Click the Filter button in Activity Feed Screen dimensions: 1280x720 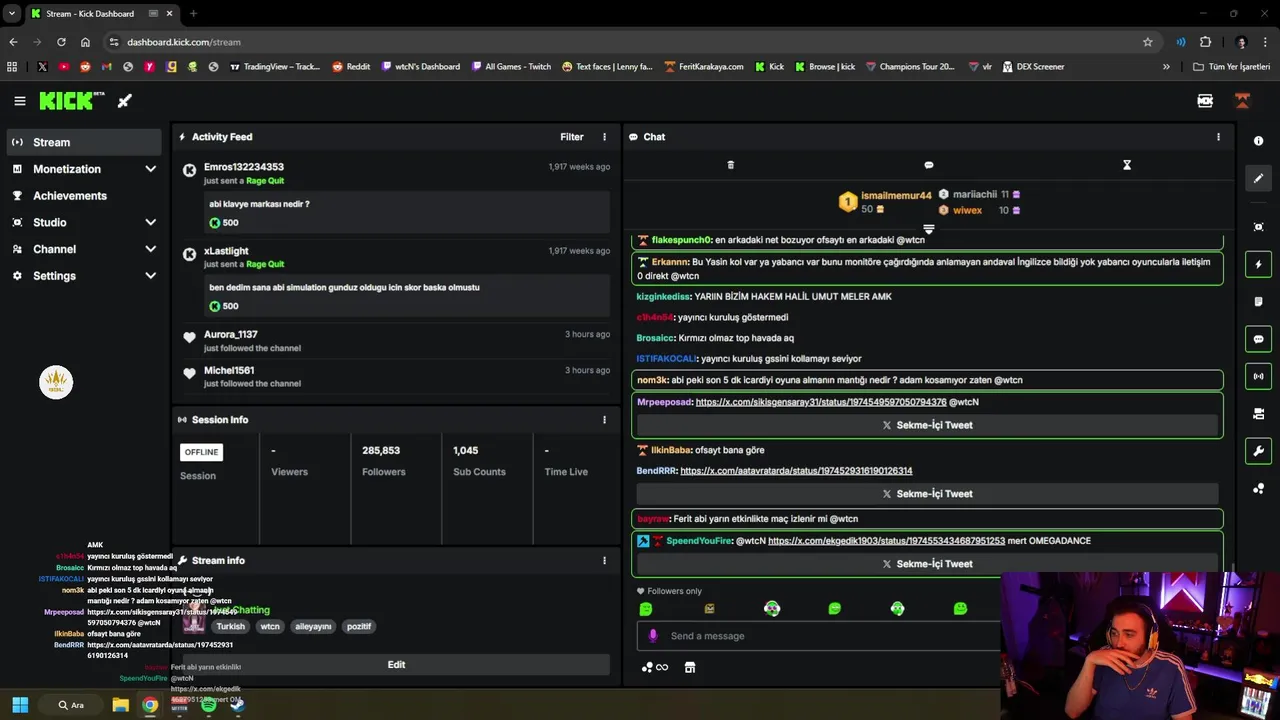572,137
